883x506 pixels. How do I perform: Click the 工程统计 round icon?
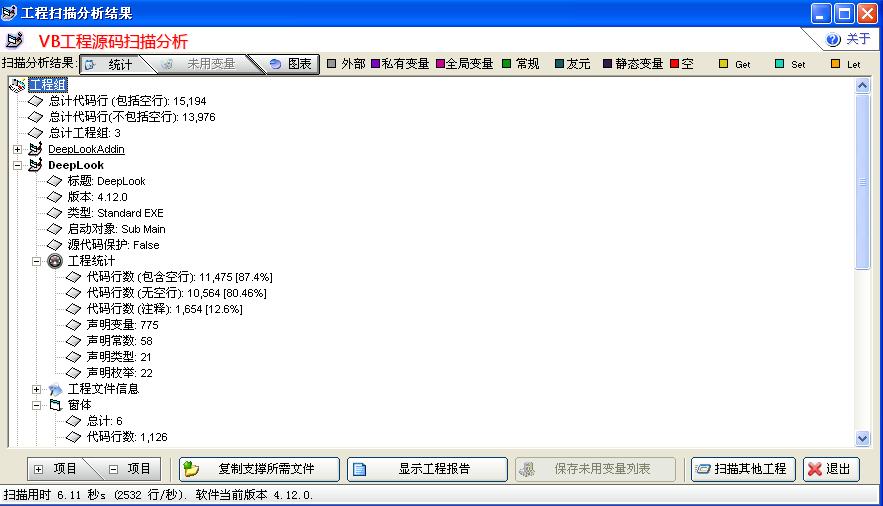55,261
